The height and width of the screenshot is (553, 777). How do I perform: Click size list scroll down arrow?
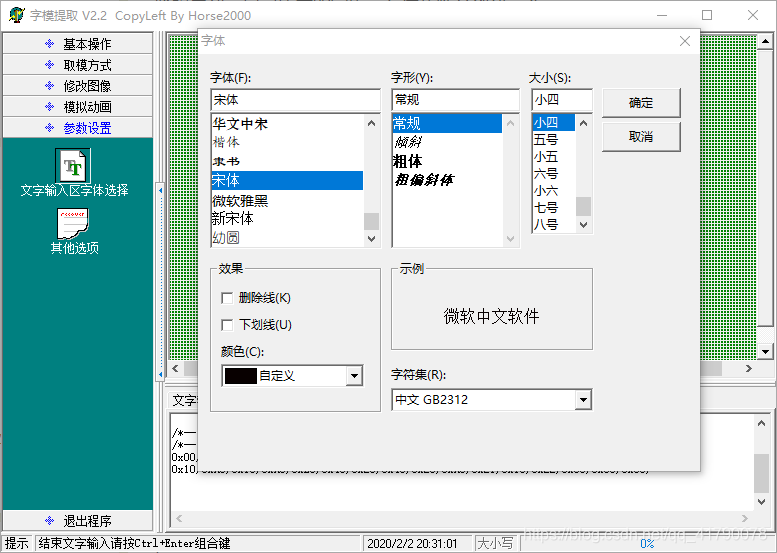[x=583, y=224]
